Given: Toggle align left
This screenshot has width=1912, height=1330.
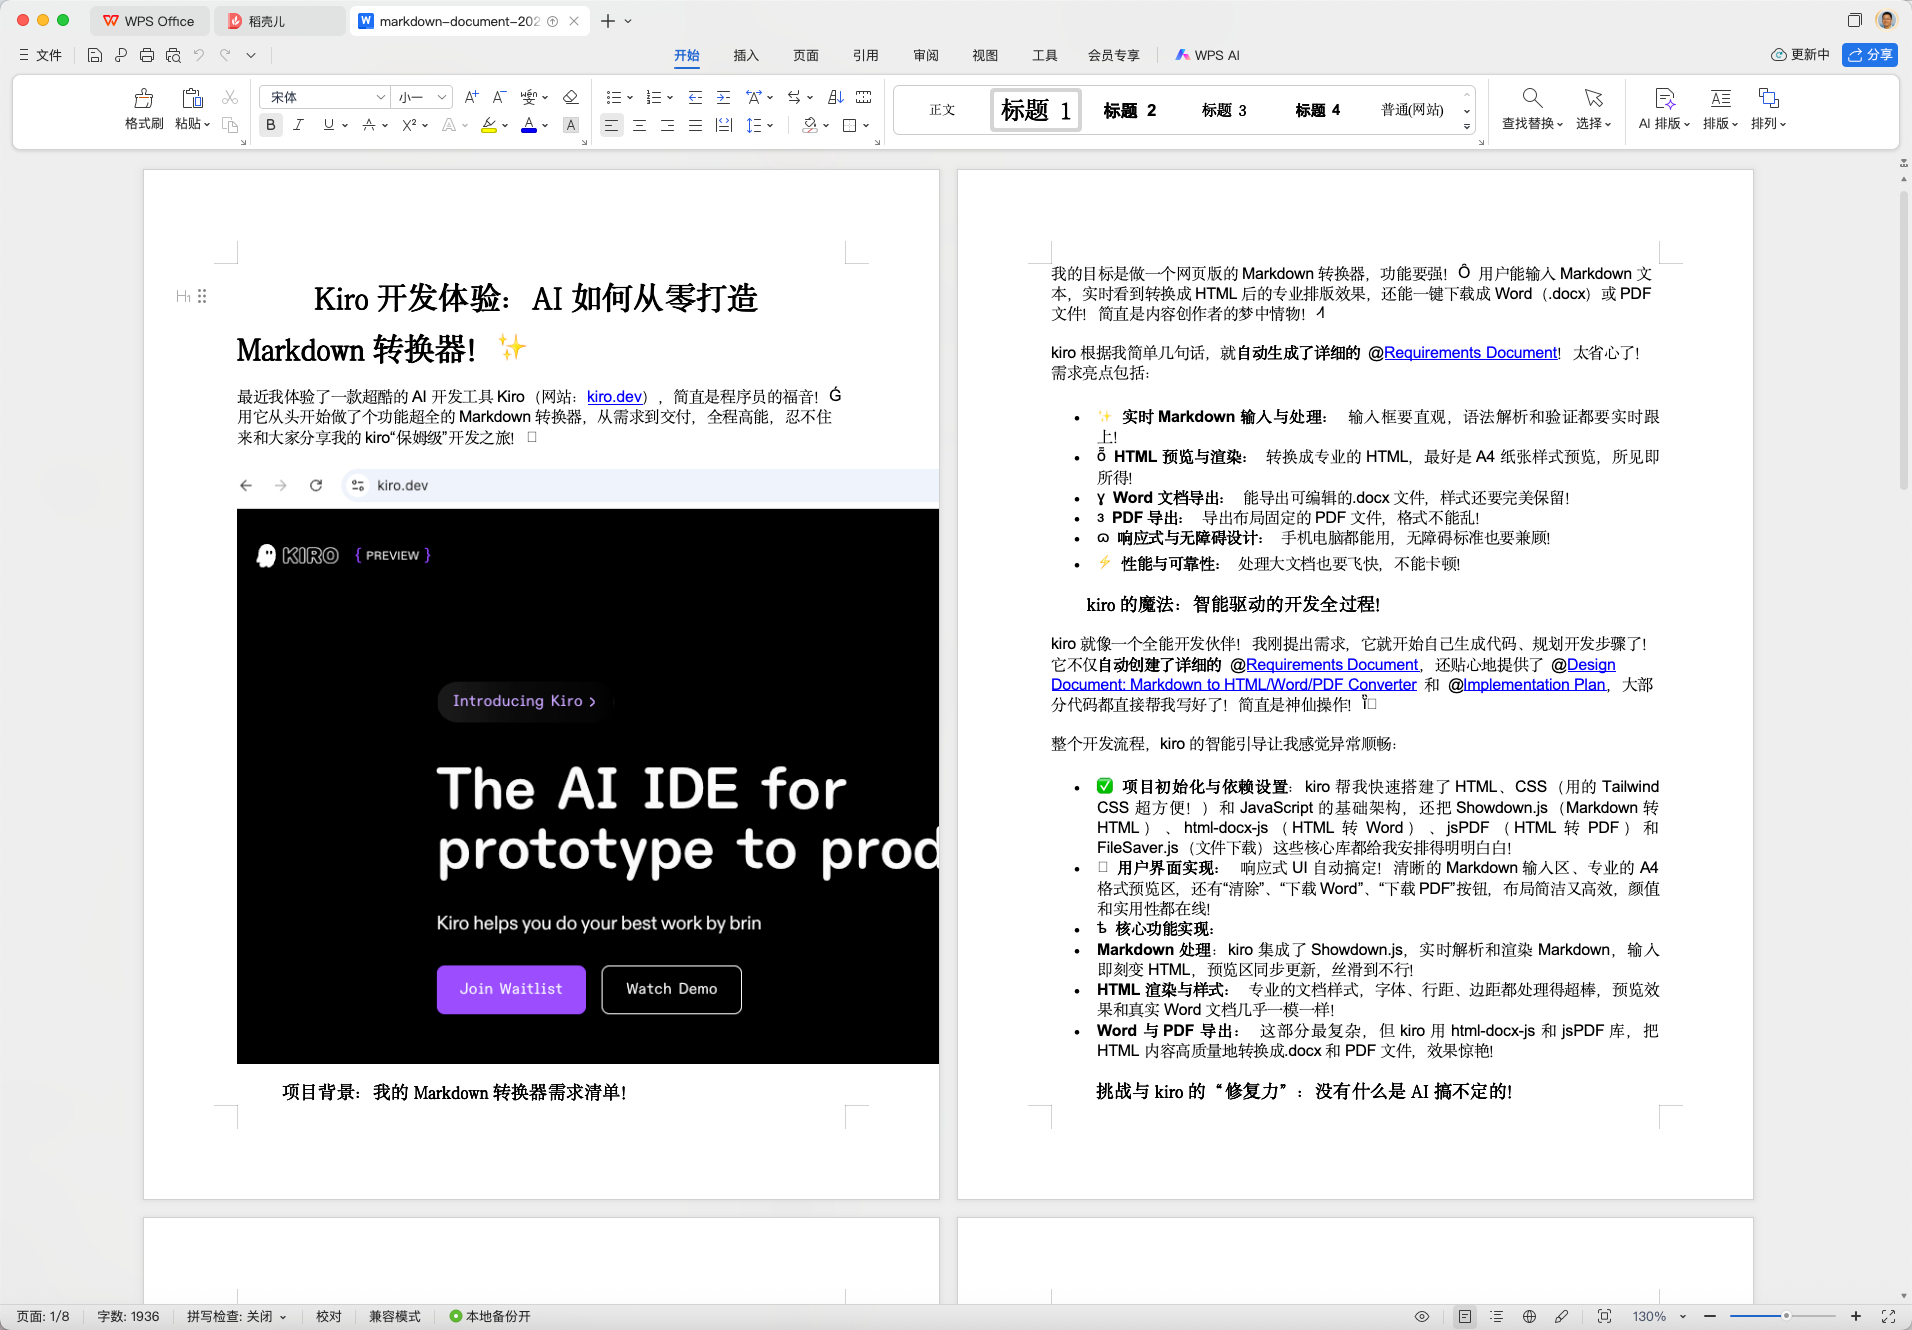Looking at the screenshot, I should (611, 125).
